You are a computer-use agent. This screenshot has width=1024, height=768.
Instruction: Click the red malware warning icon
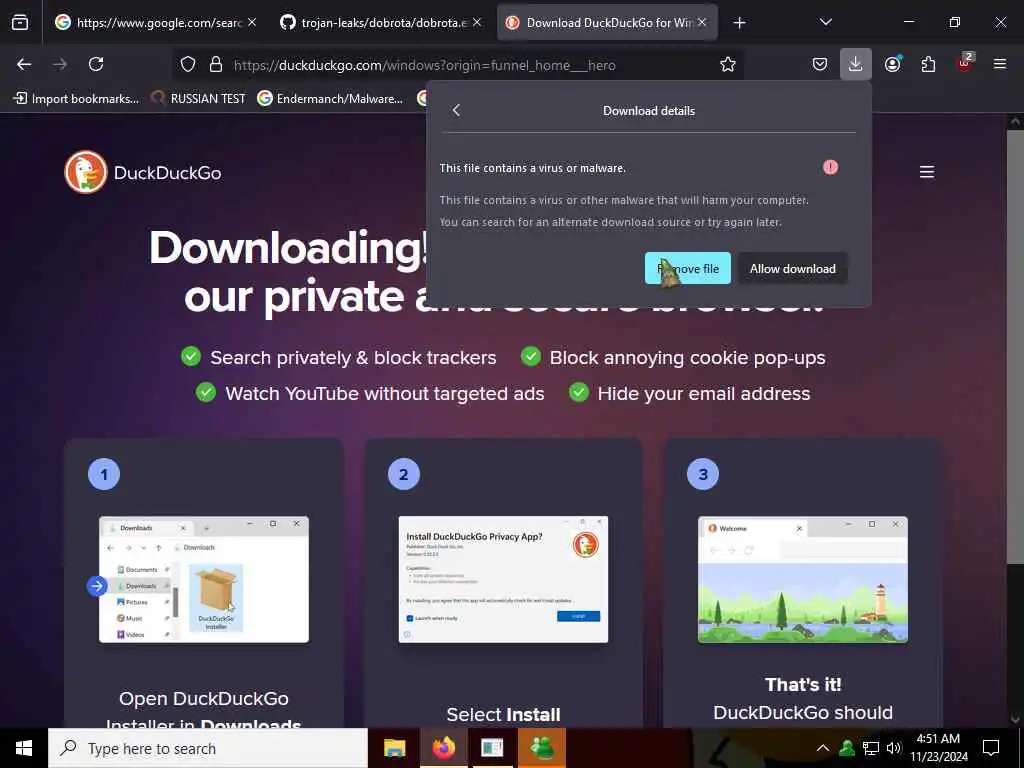tap(830, 167)
